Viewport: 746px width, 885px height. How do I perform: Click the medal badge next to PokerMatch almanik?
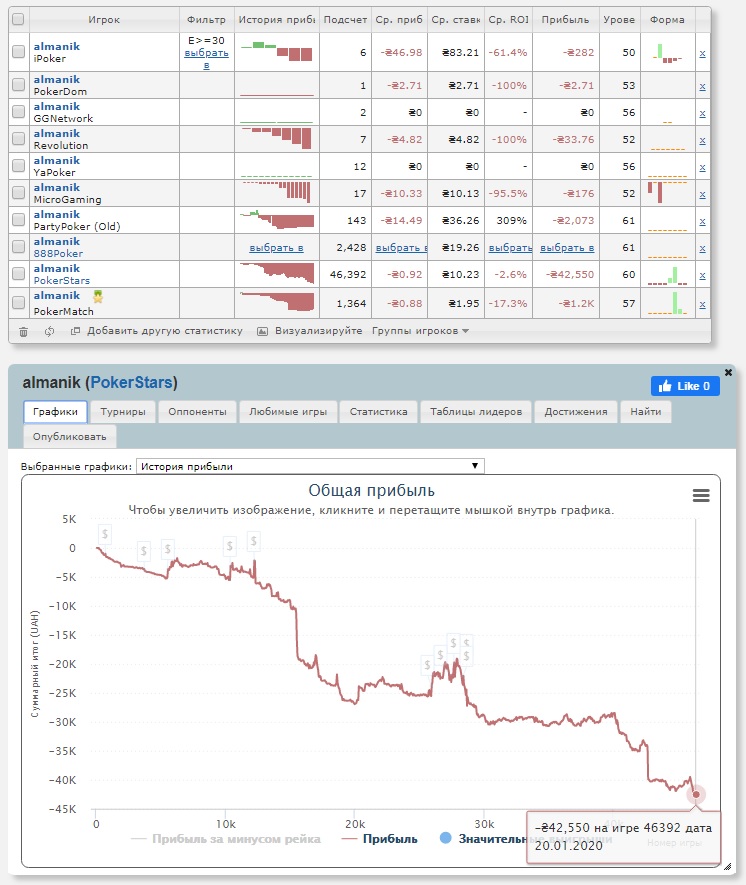(98, 296)
